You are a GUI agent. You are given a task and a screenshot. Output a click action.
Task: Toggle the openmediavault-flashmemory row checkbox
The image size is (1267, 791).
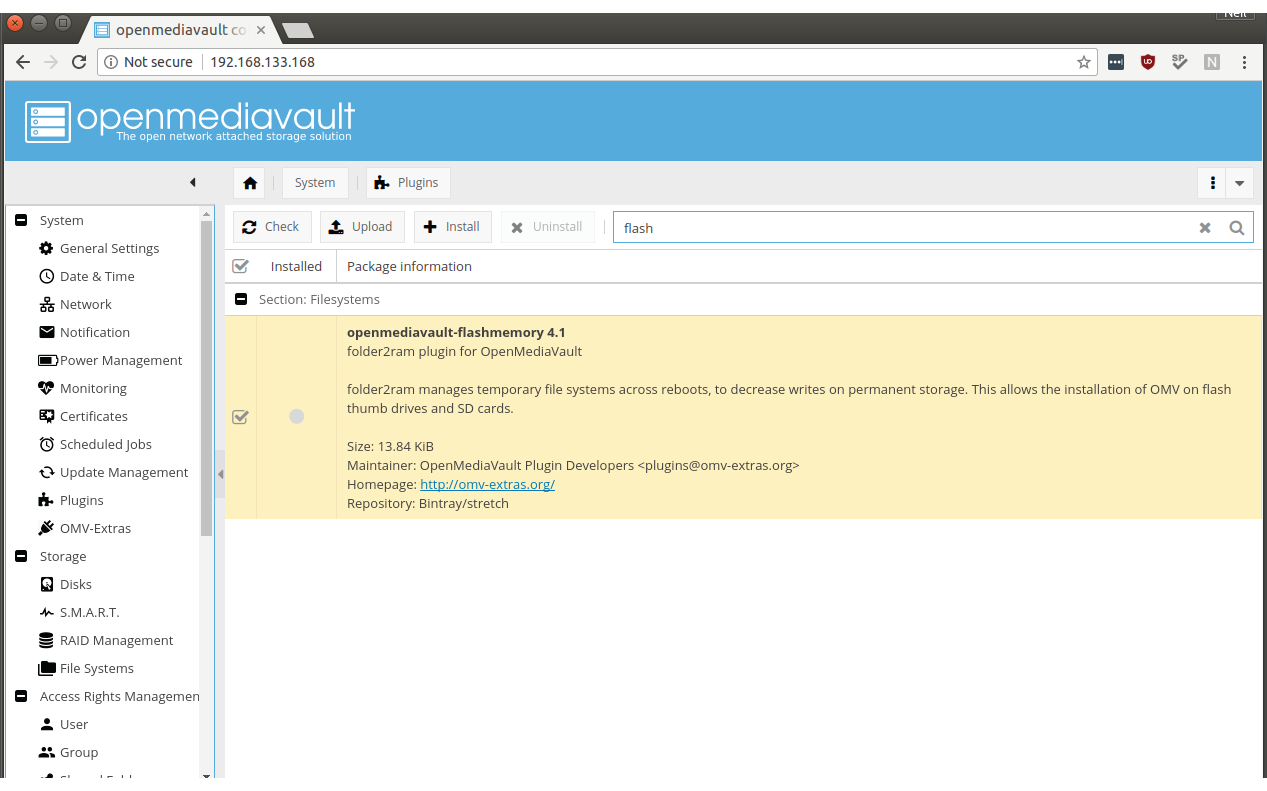tap(240, 417)
